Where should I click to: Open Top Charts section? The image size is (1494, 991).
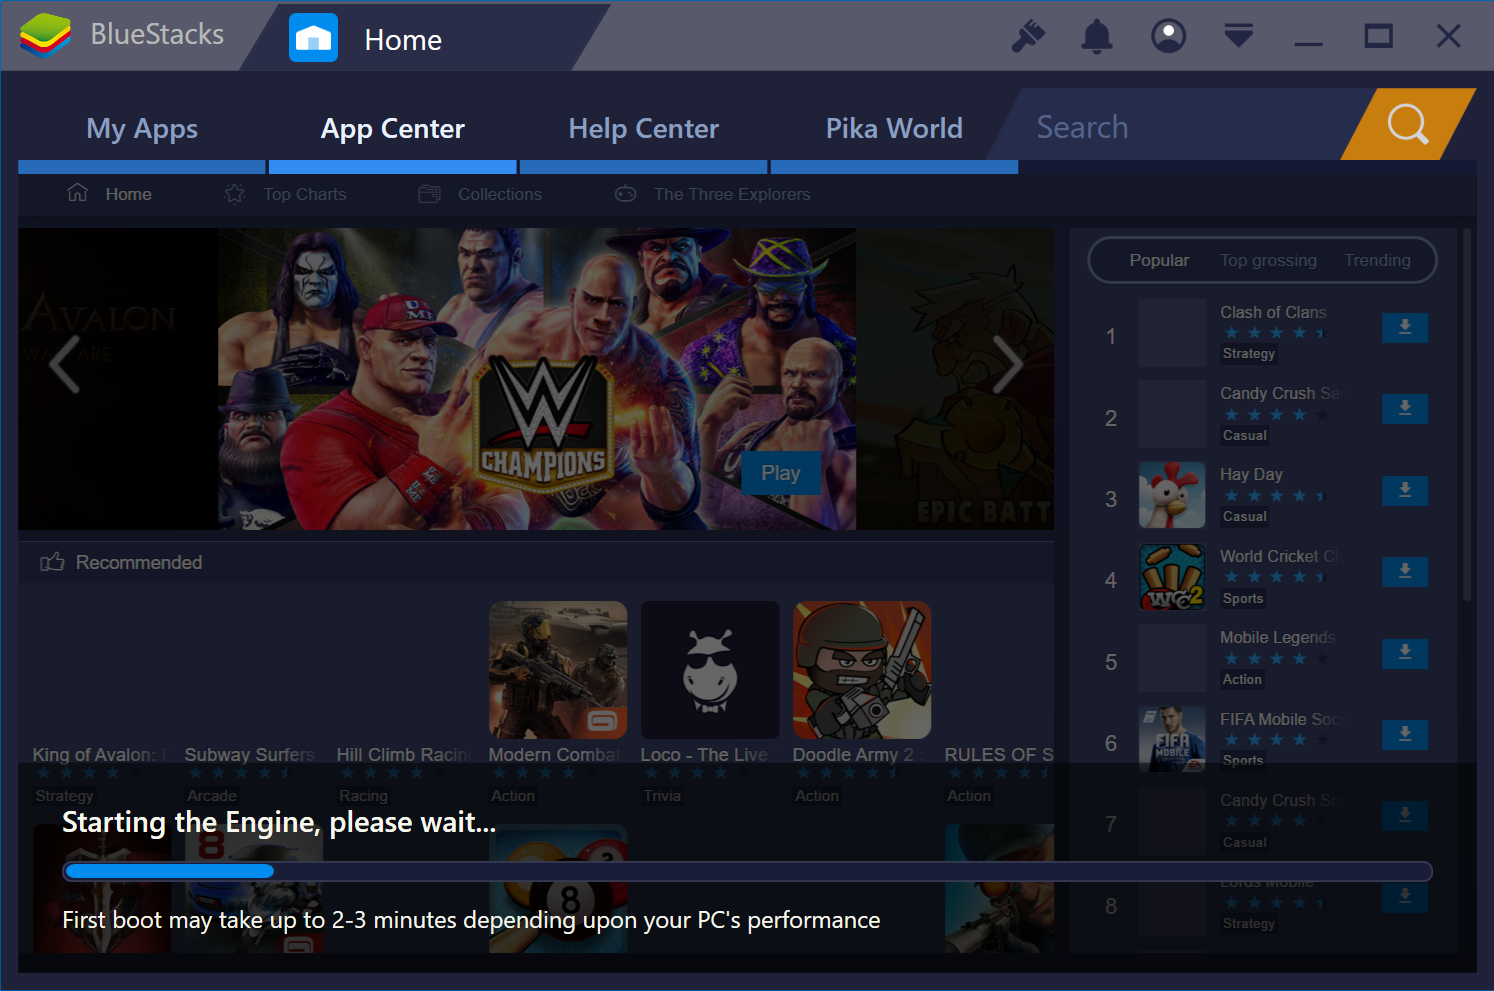[x=305, y=194]
